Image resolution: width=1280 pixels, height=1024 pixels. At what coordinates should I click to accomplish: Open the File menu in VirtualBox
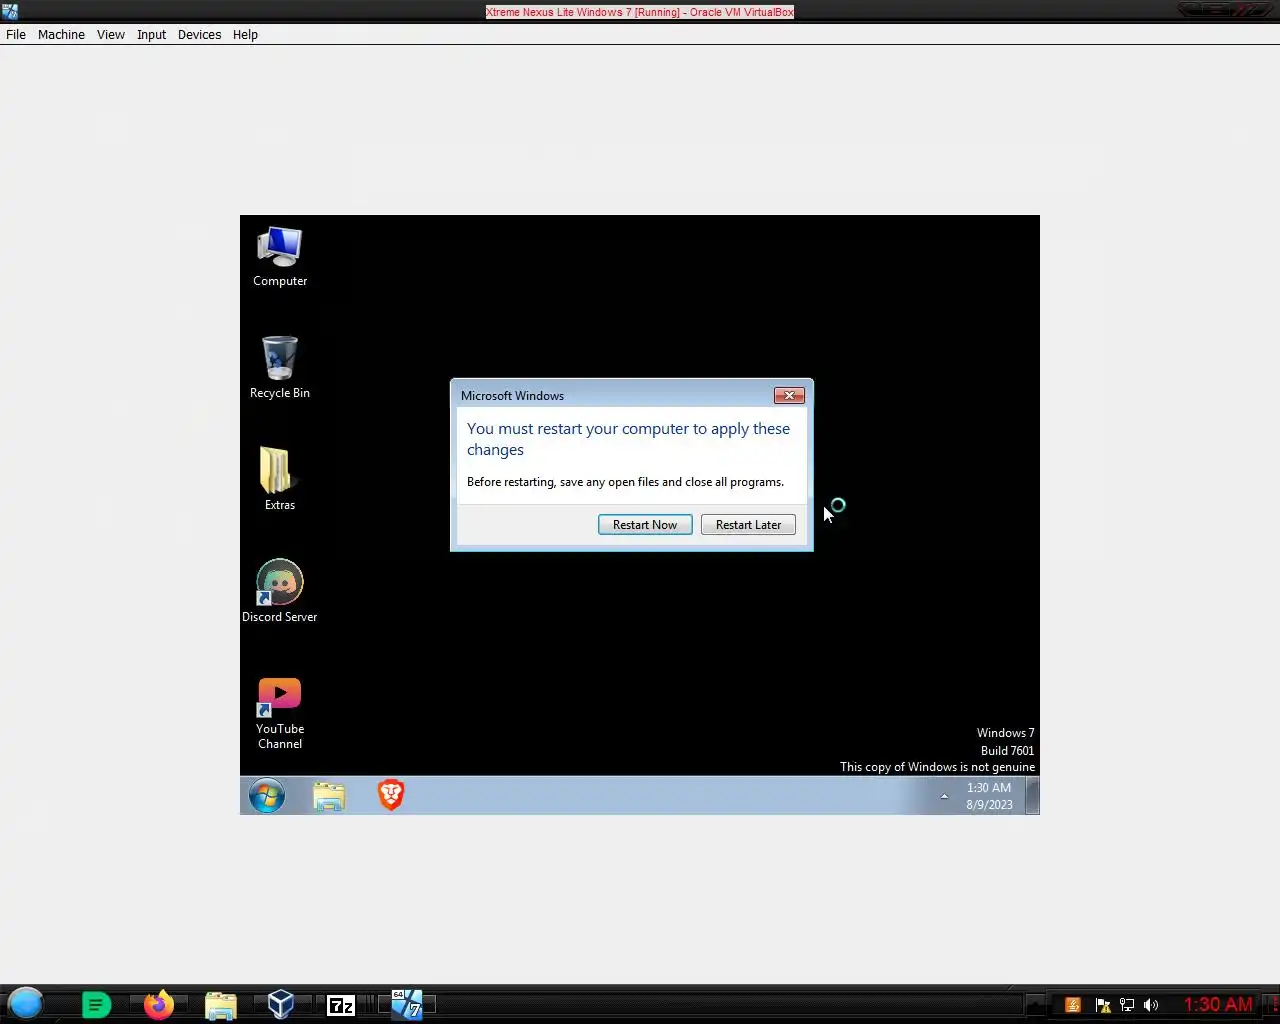(x=16, y=34)
